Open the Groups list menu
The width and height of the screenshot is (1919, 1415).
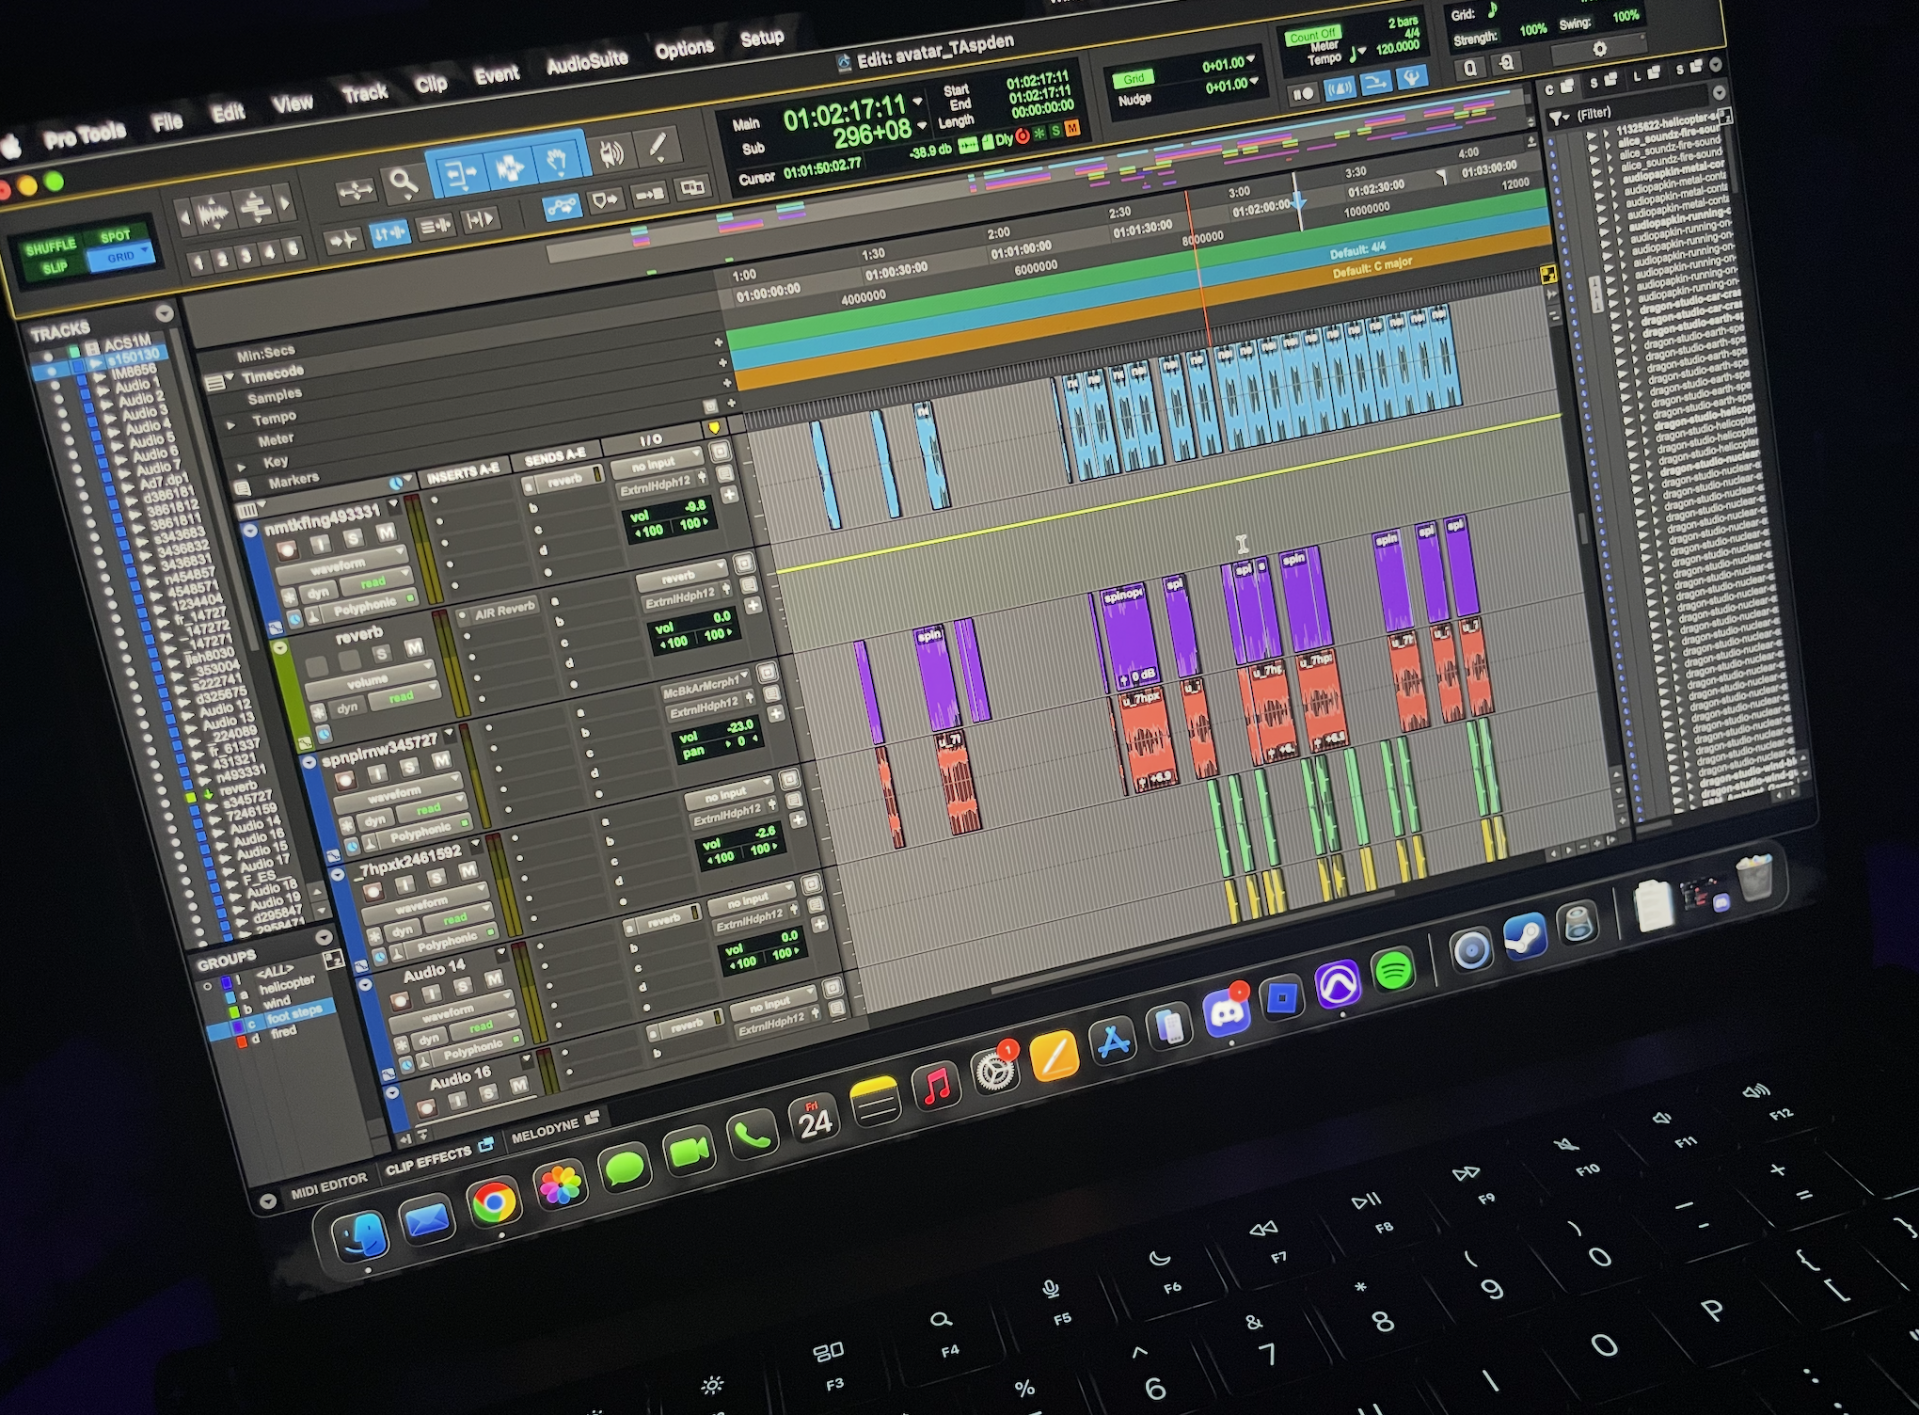click(x=323, y=937)
